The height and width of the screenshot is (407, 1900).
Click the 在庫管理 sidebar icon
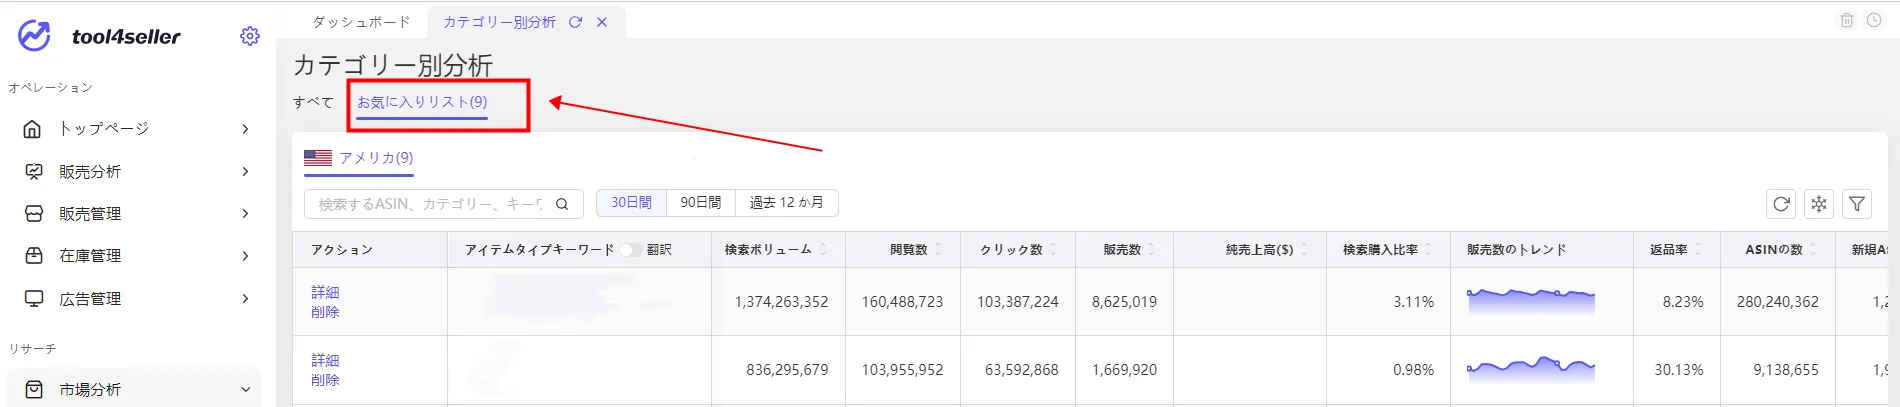[33, 256]
